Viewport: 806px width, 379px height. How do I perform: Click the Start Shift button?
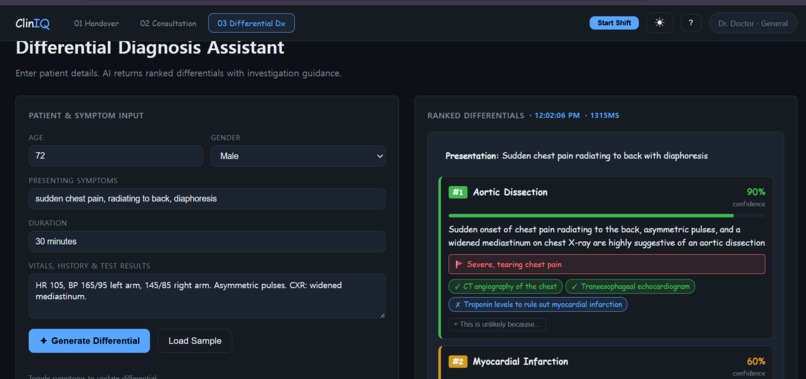pyautogui.click(x=614, y=23)
